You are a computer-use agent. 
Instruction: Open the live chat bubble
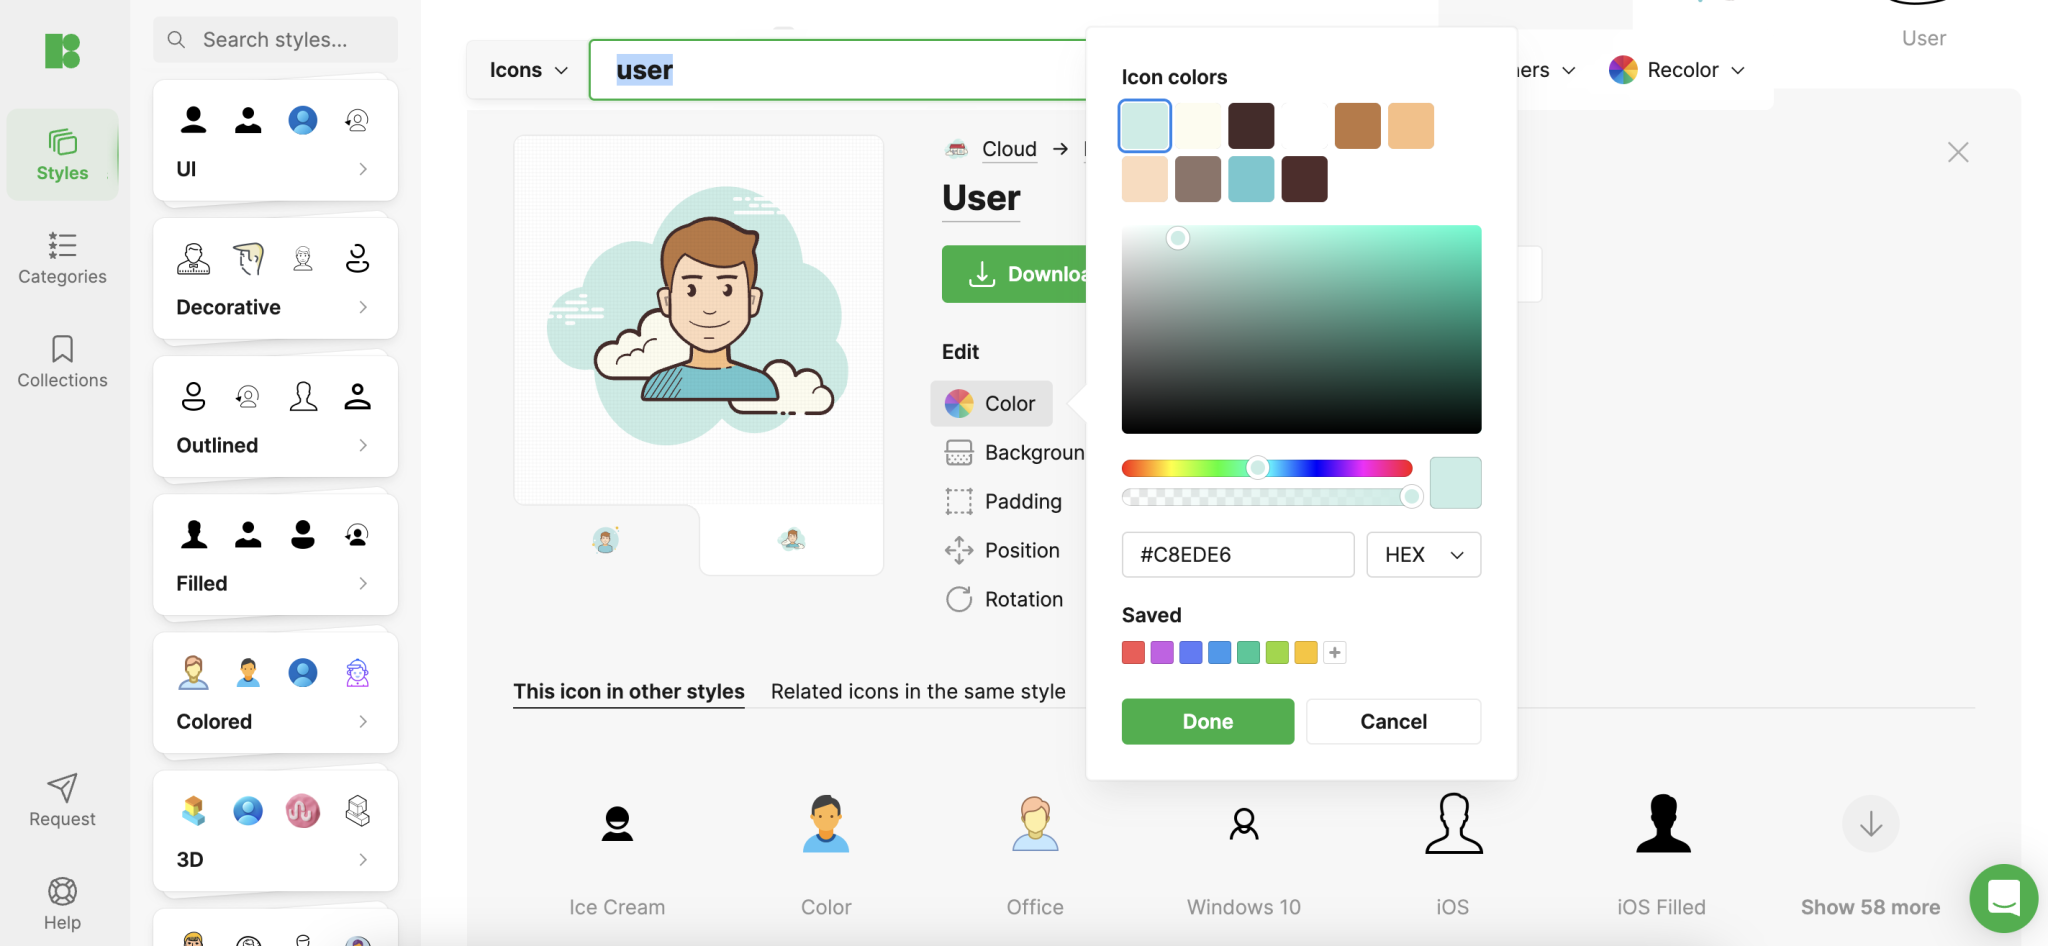[x=2002, y=898]
